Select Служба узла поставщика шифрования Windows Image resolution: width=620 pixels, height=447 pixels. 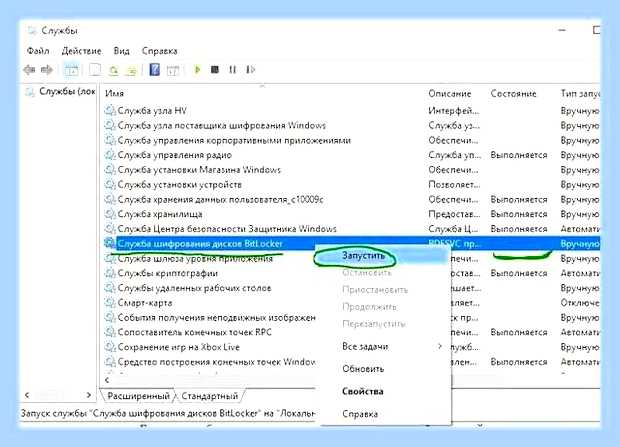pyautogui.click(x=221, y=126)
